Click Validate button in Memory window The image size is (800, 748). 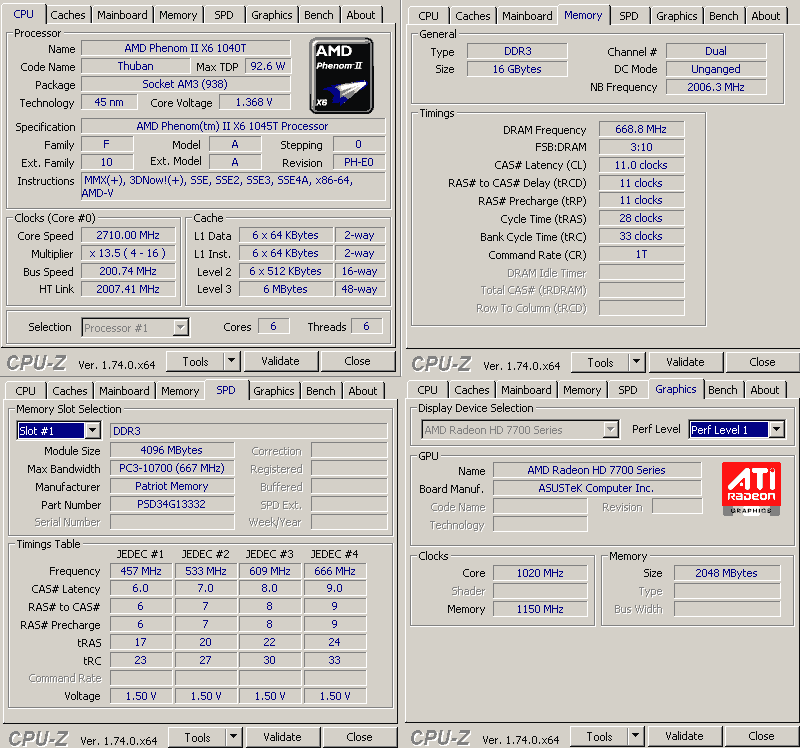pos(685,362)
